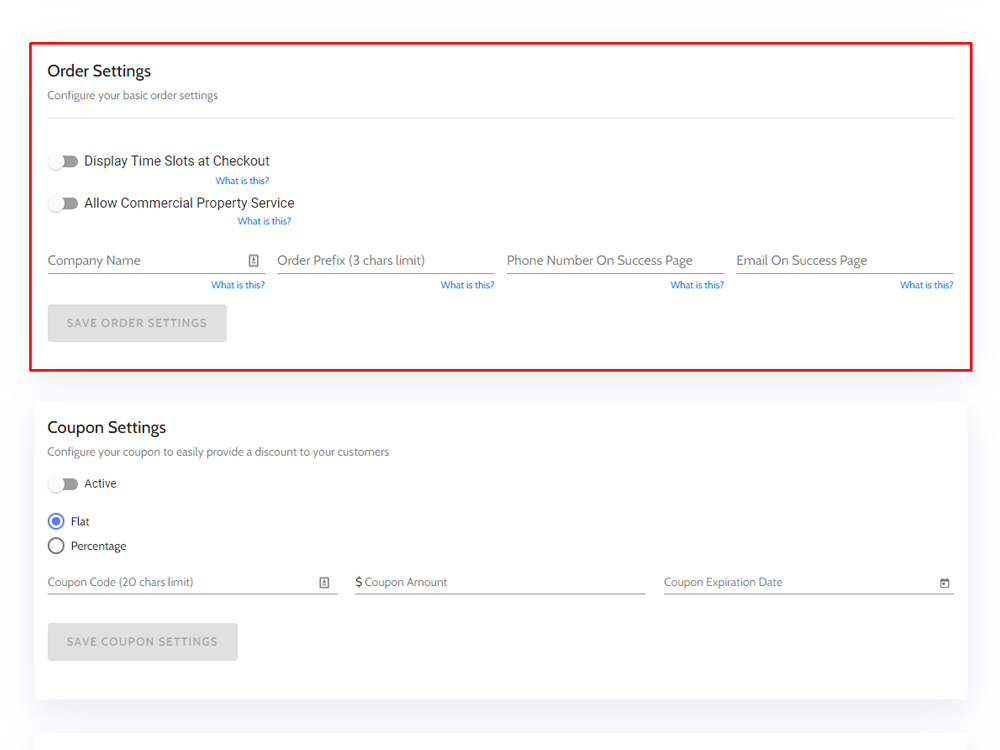Image resolution: width=1000 pixels, height=750 pixels.
Task: Toggle Display Time Slots at Checkout switch
Action: [x=63, y=161]
